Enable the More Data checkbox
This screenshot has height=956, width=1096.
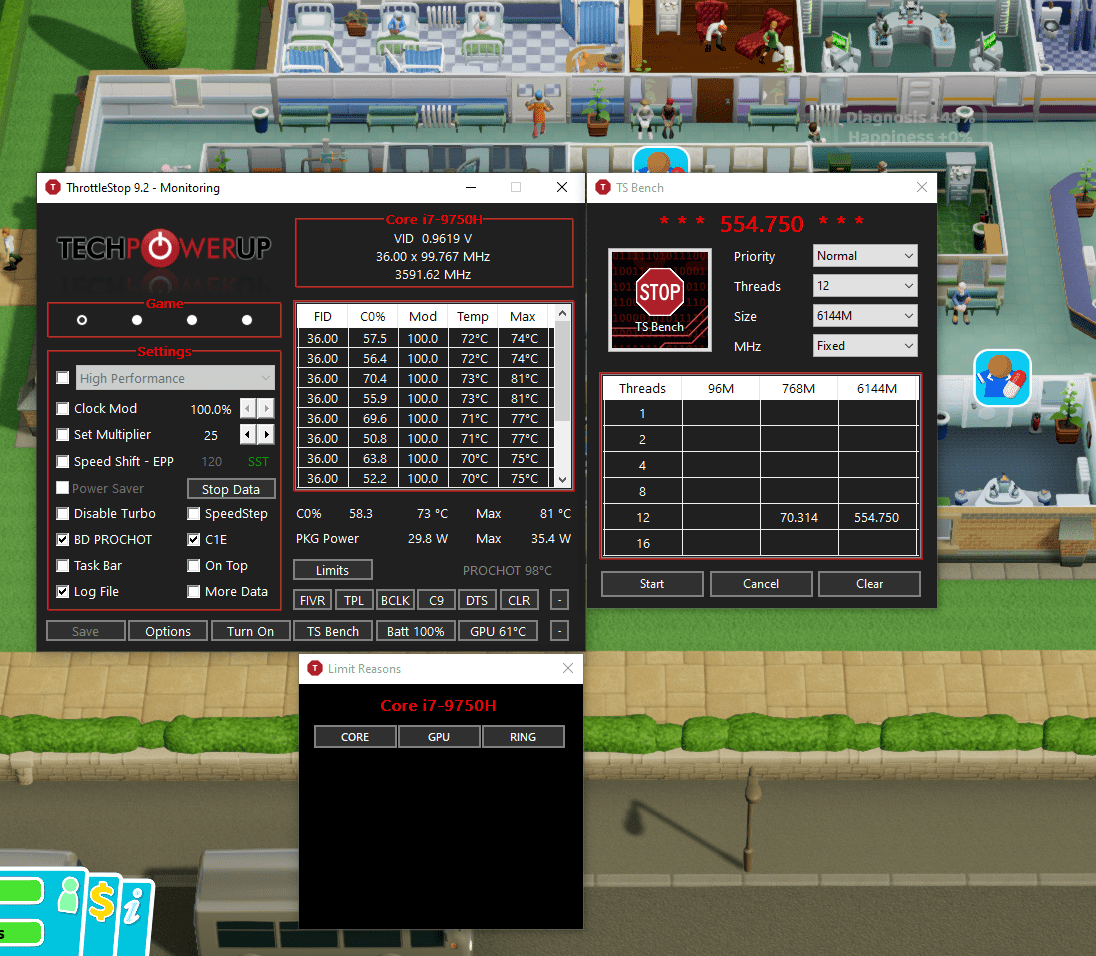point(194,591)
